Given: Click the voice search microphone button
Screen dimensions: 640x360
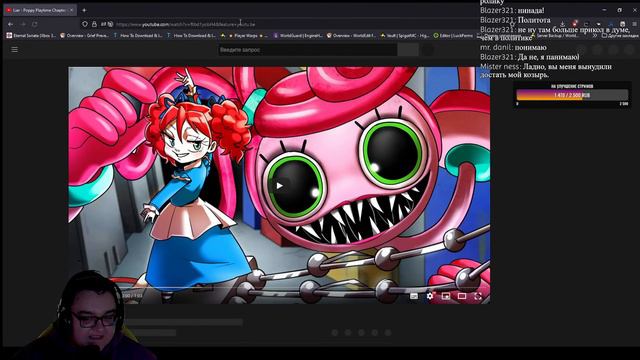Looking at the screenshot, I should point(428,50).
